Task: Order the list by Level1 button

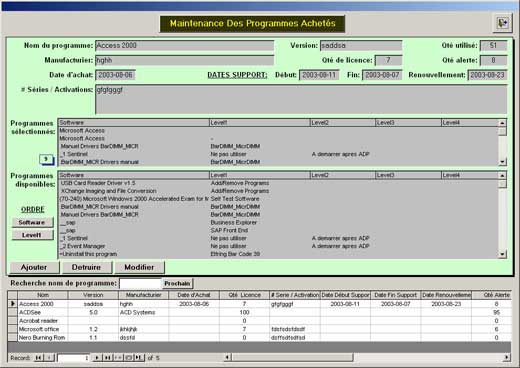Action: click(x=32, y=235)
